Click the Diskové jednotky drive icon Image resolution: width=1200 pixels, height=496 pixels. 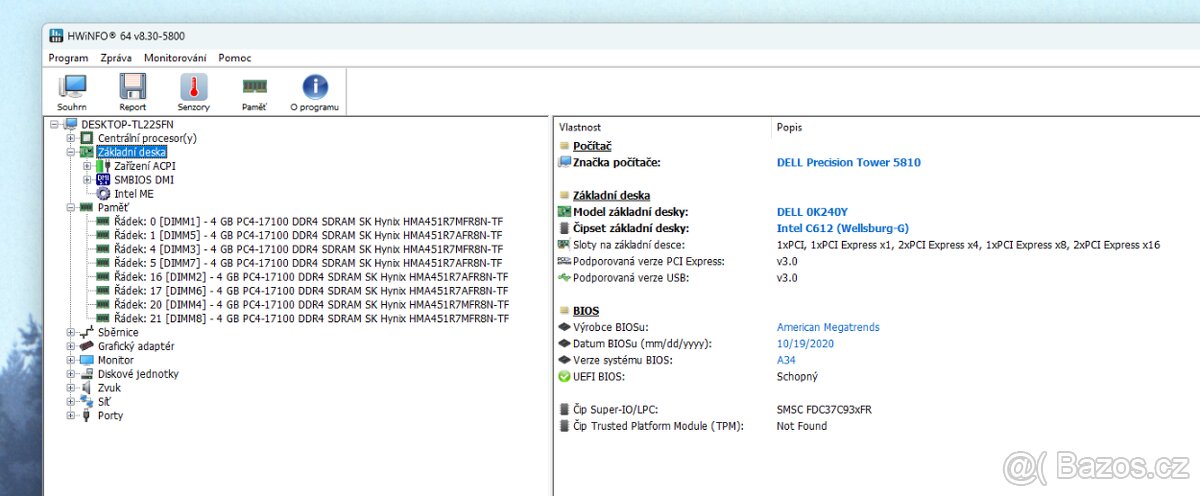tap(87, 374)
